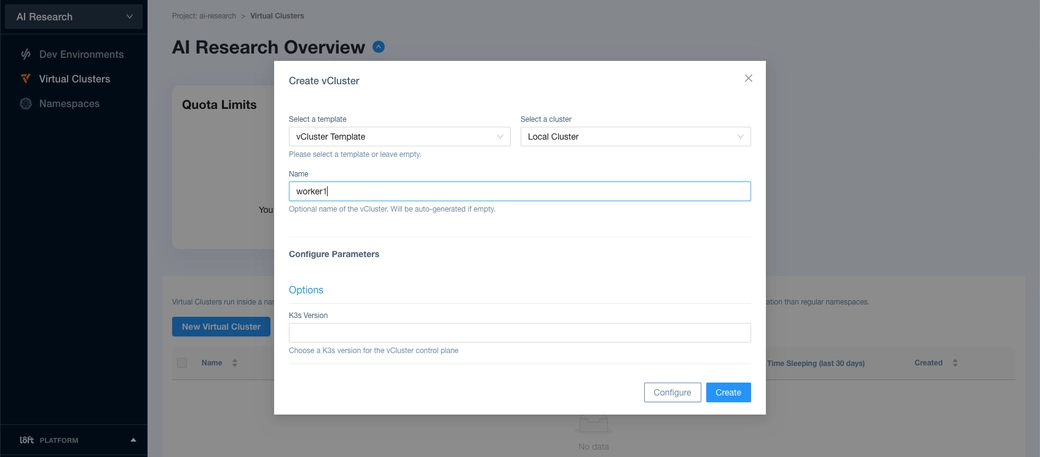Screen dimensions: 1040x457
Task: Click the Create button
Action: coord(728,393)
